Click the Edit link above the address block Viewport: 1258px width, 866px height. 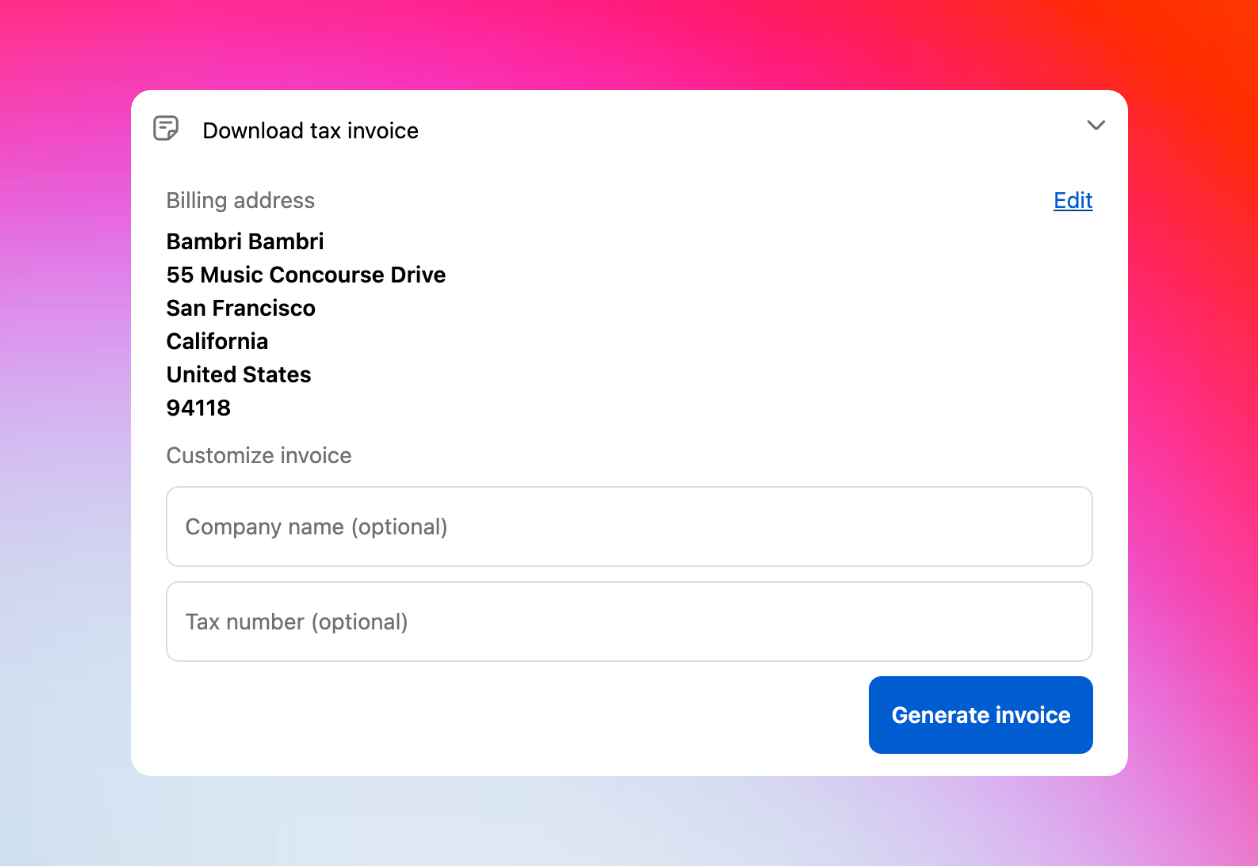click(1072, 200)
